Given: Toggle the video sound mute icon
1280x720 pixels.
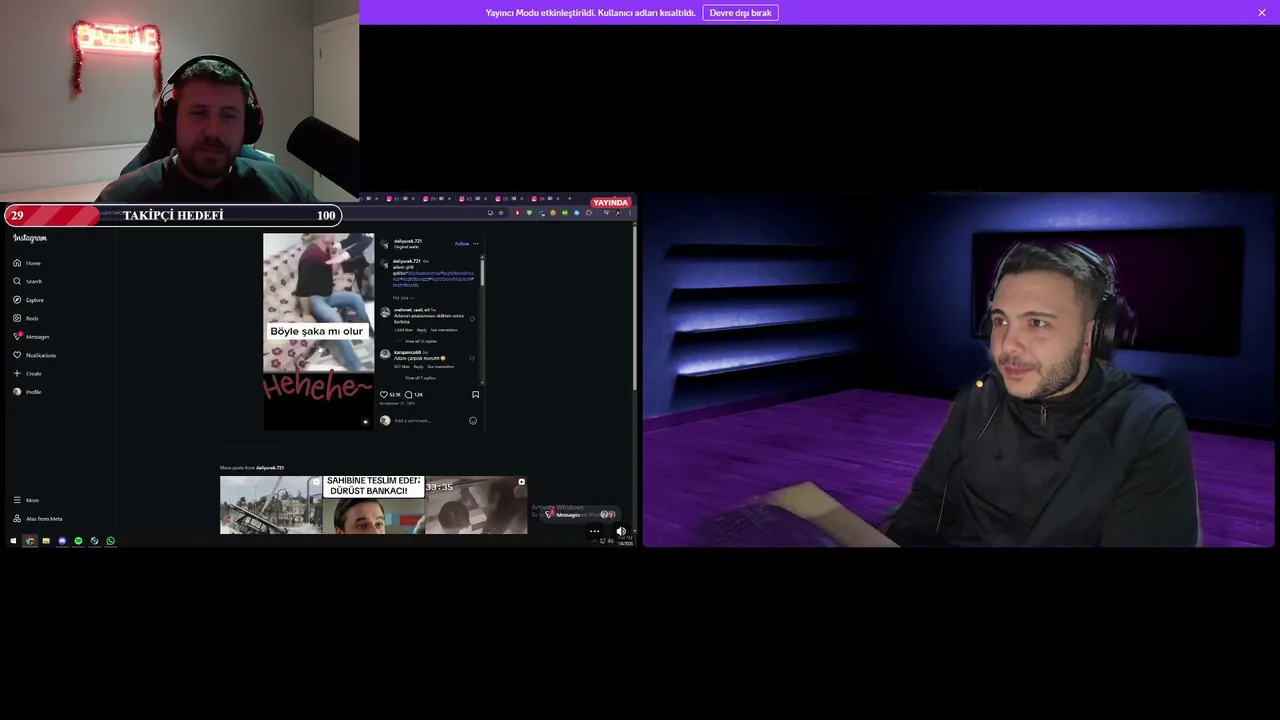Looking at the screenshot, I should point(365,422).
